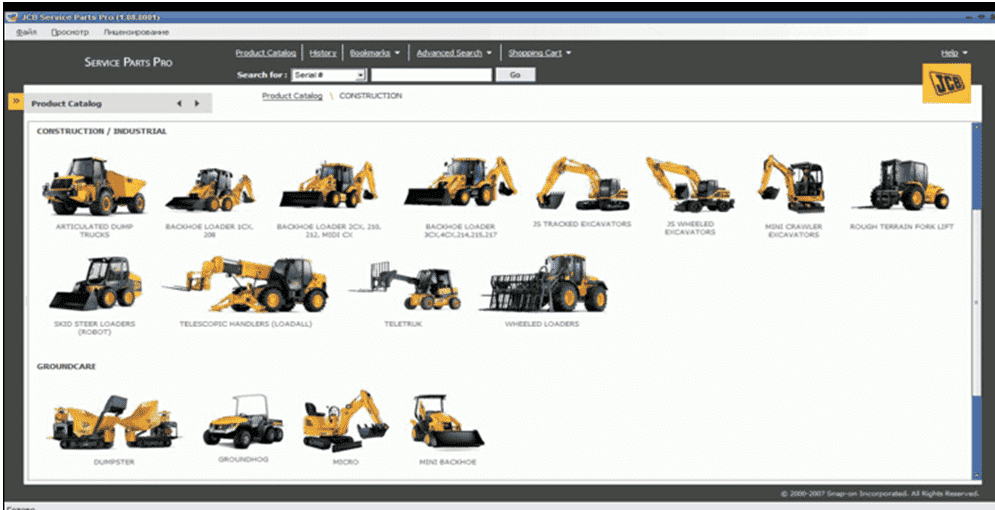Select the Mini Backhoe image
995x510 pixels.
pyautogui.click(x=447, y=421)
